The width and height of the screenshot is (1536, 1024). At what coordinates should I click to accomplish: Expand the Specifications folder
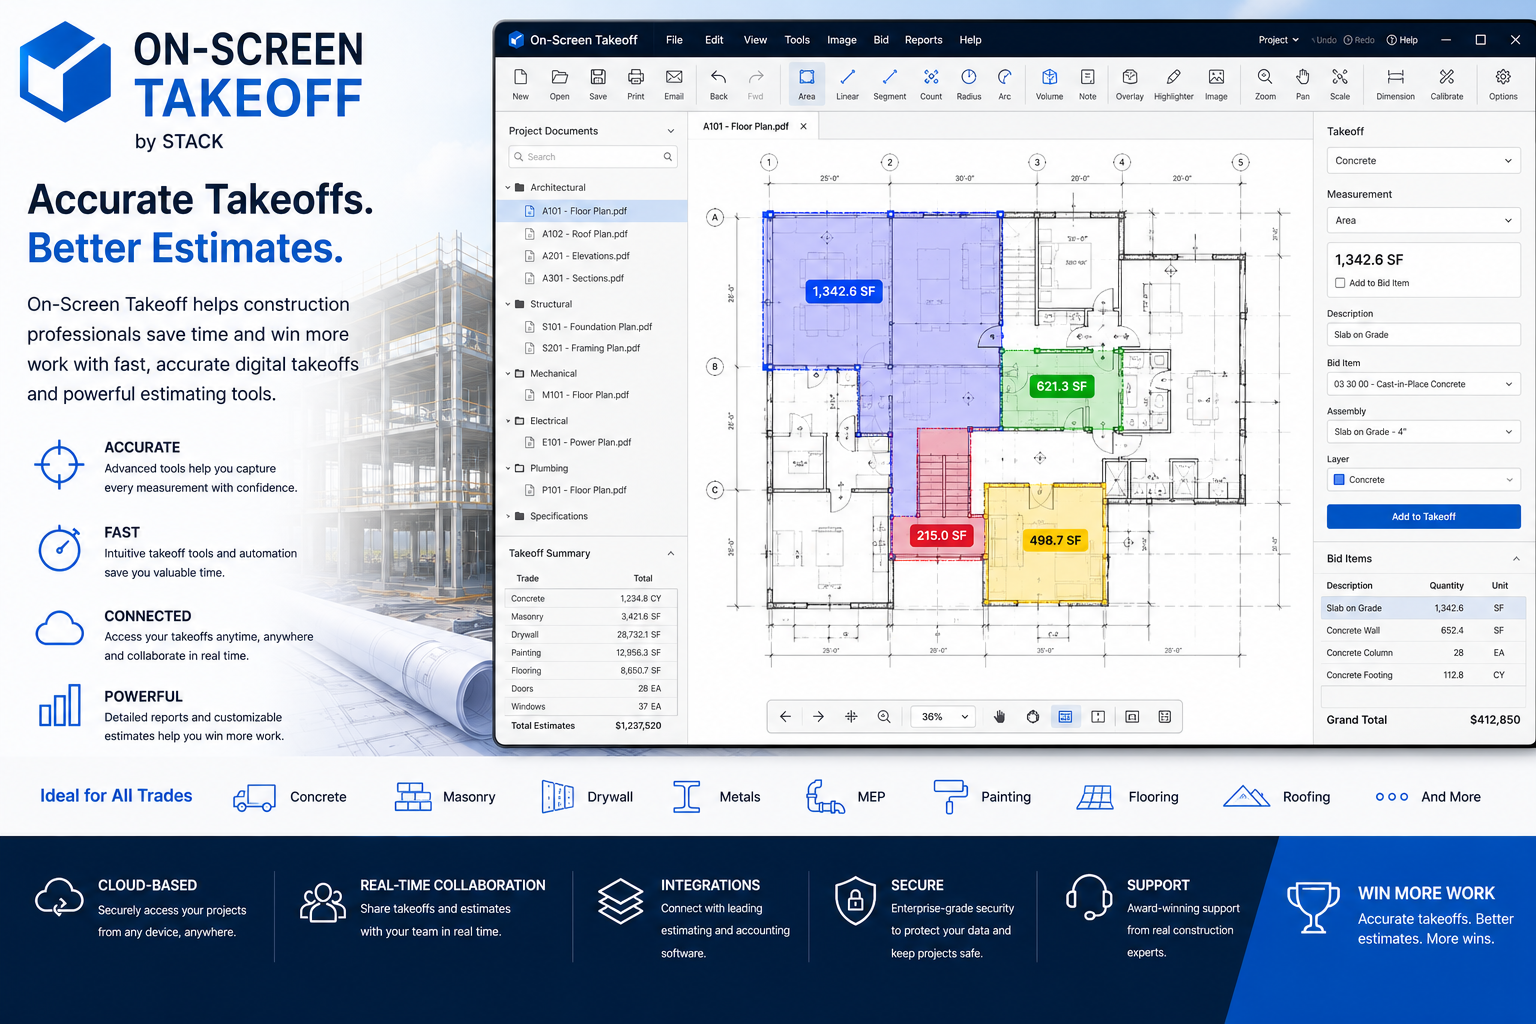tap(508, 517)
